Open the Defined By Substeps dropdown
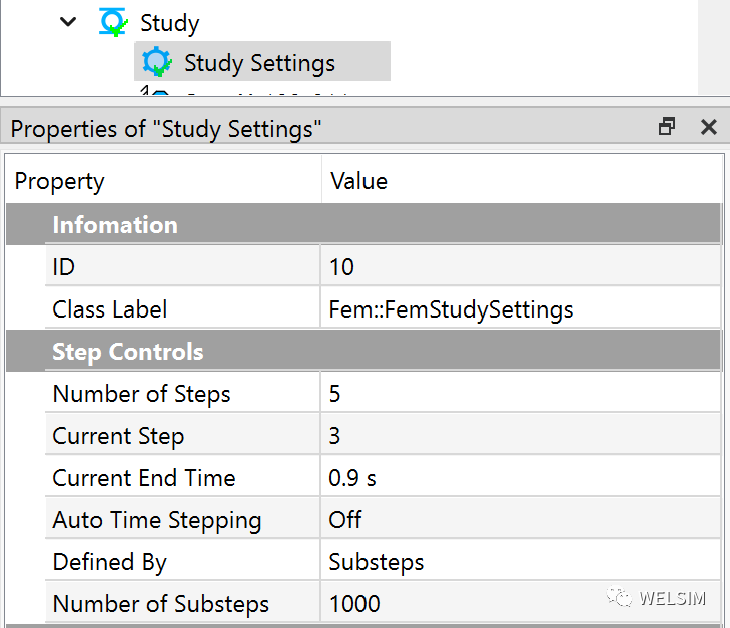 tap(520, 561)
